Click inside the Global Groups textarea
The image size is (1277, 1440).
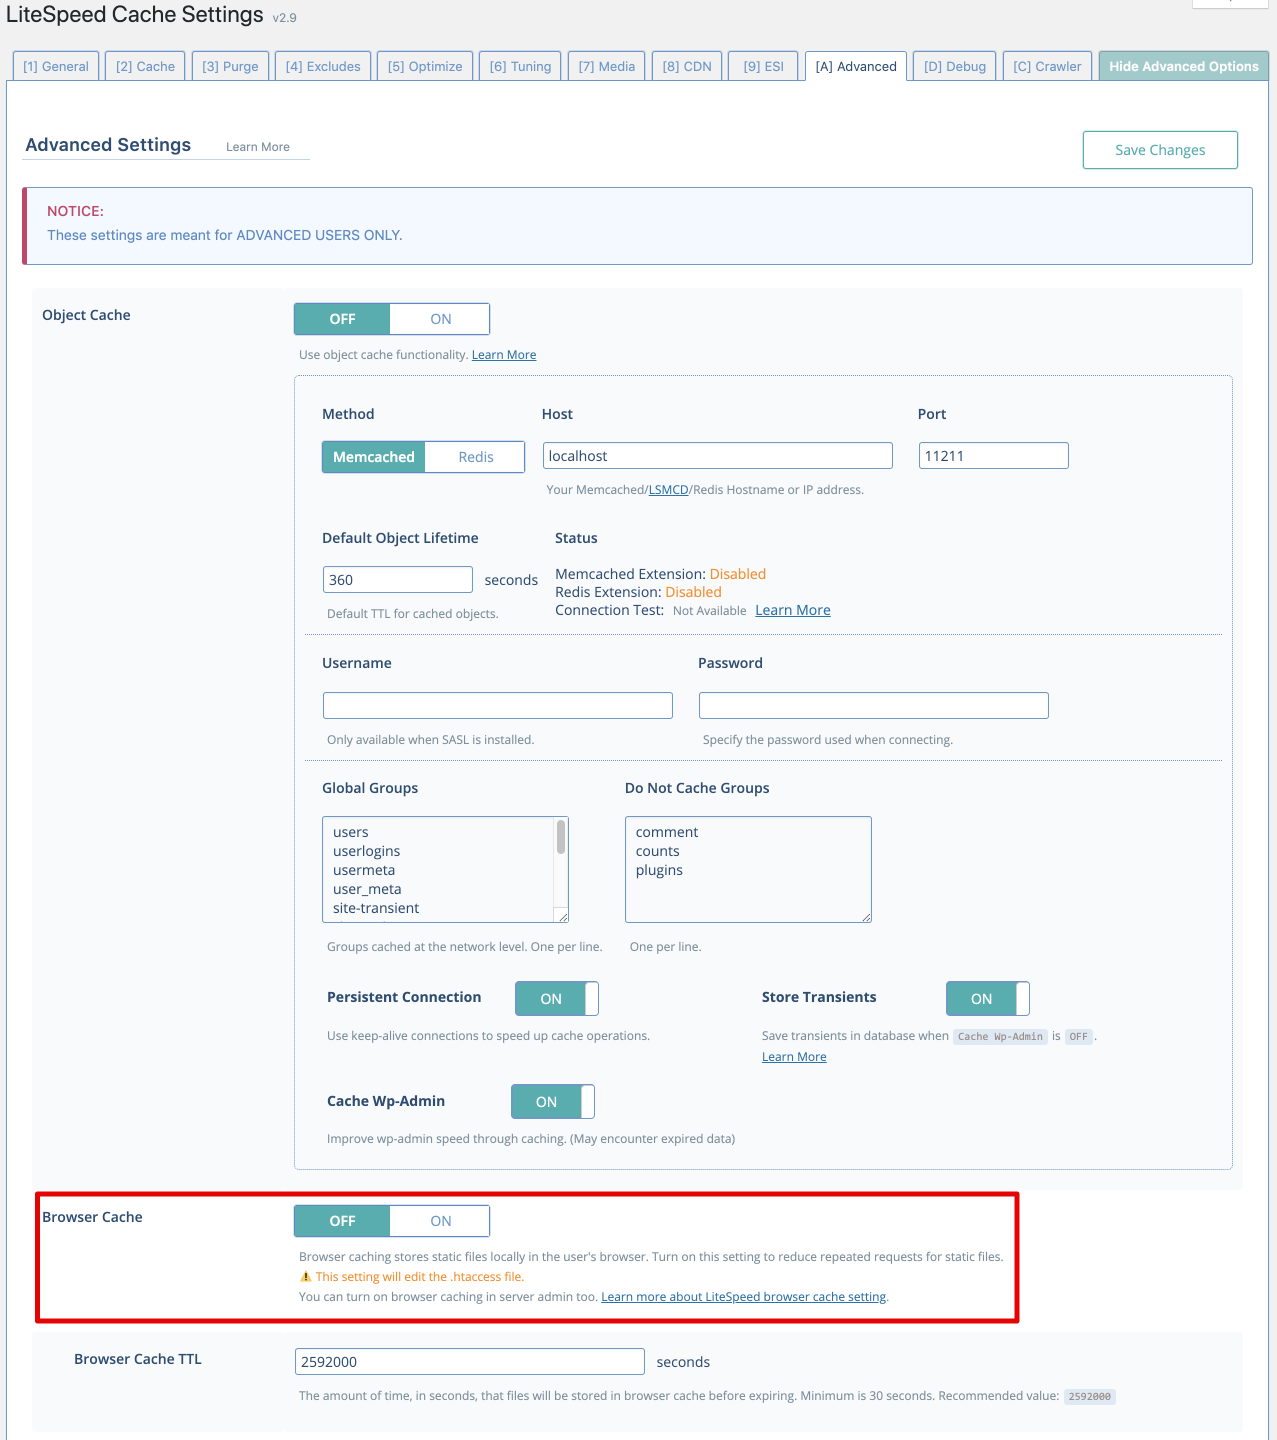click(440, 870)
